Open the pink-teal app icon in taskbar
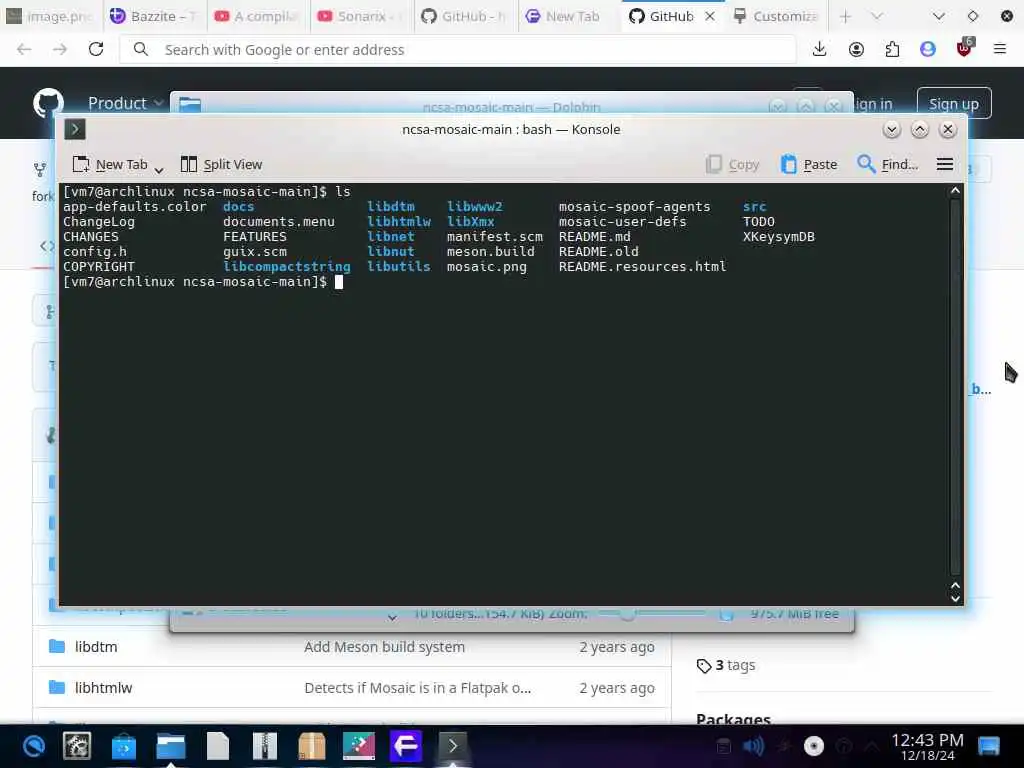The width and height of the screenshot is (1024, 768). [x=359, y=746]
